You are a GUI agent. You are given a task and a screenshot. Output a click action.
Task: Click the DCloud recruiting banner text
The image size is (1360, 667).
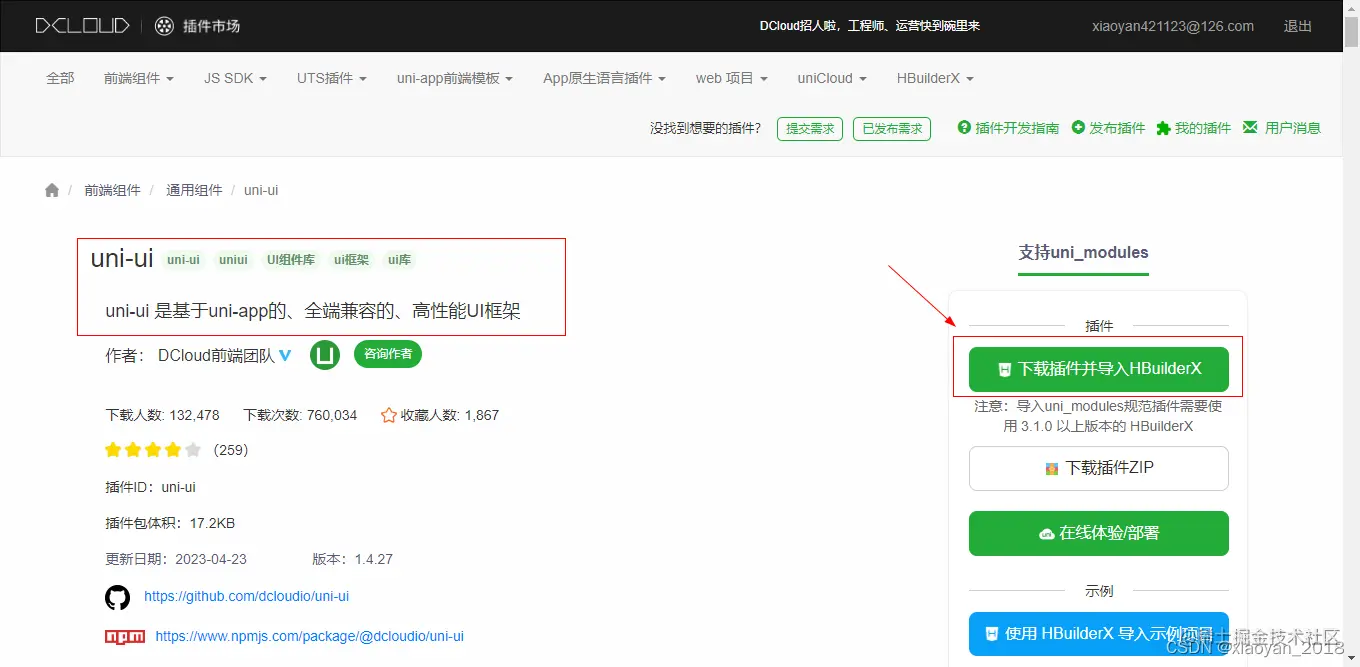(x=869, y=26)
